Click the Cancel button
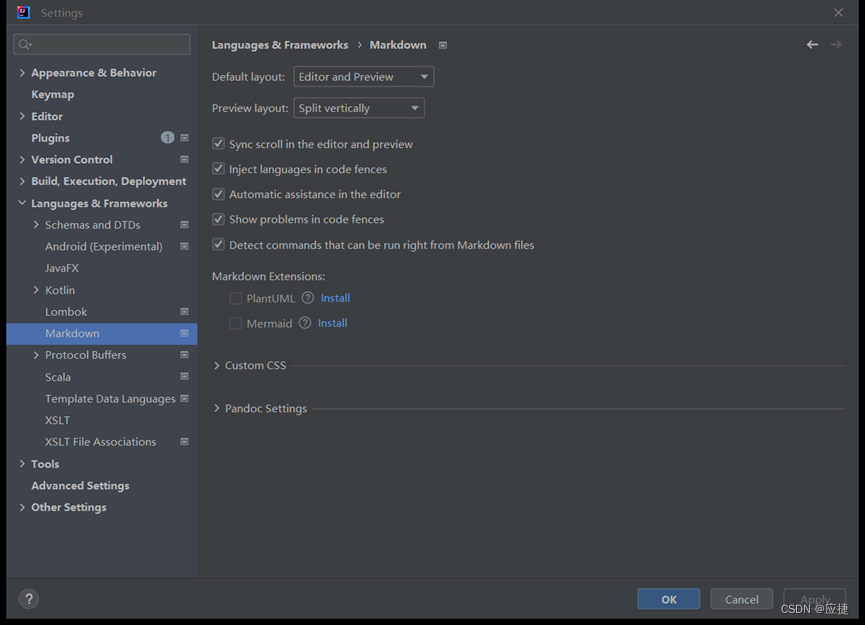The width and height of the screenshot is (865, 625). (741, 599)
